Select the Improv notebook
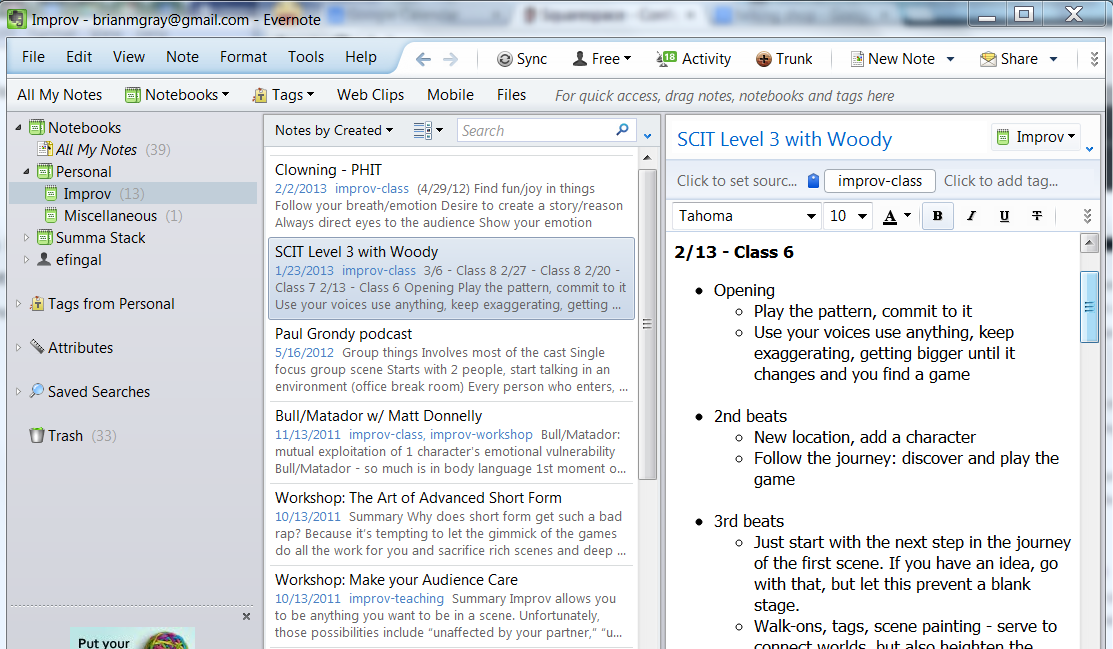This screenshot has width=1113, height=649. [133, 194]
